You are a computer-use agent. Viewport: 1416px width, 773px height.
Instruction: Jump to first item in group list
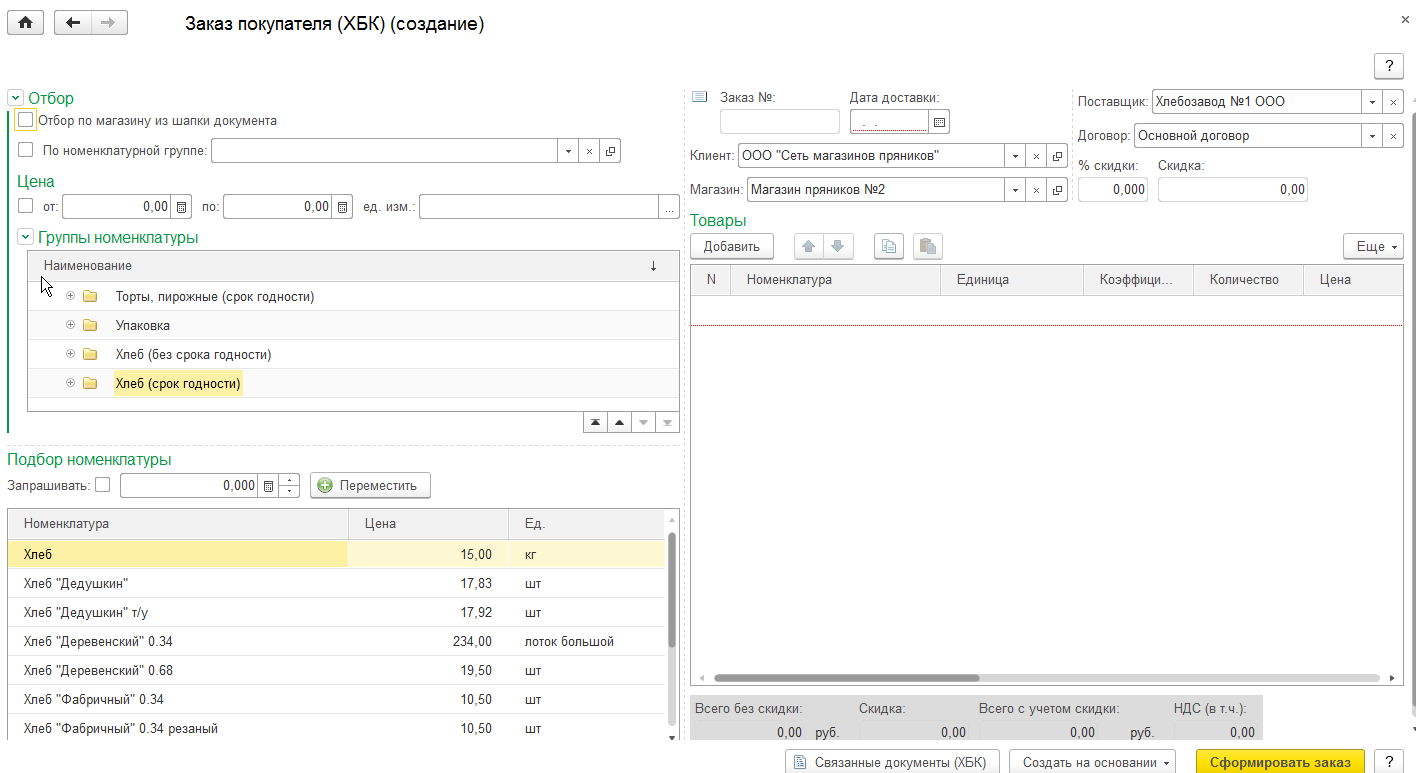595,422
